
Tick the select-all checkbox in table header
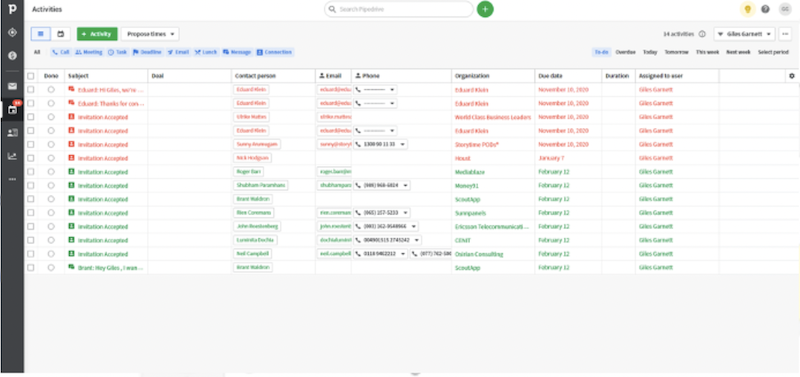click(x=31, y=76)
